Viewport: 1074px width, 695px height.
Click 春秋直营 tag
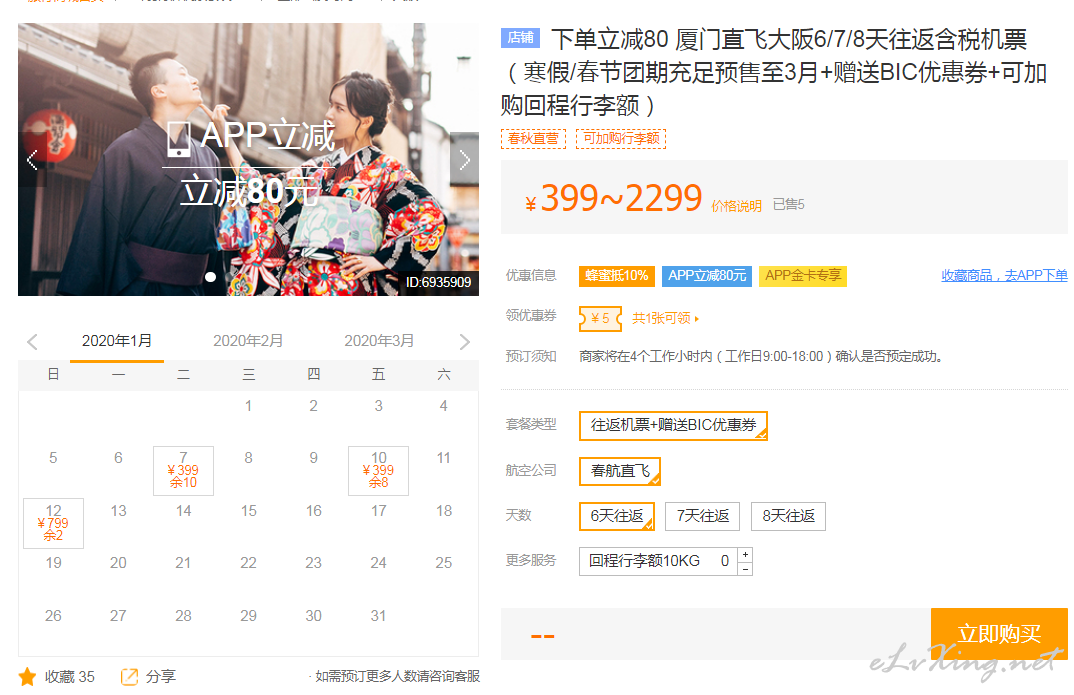click(x=533, y=138)
